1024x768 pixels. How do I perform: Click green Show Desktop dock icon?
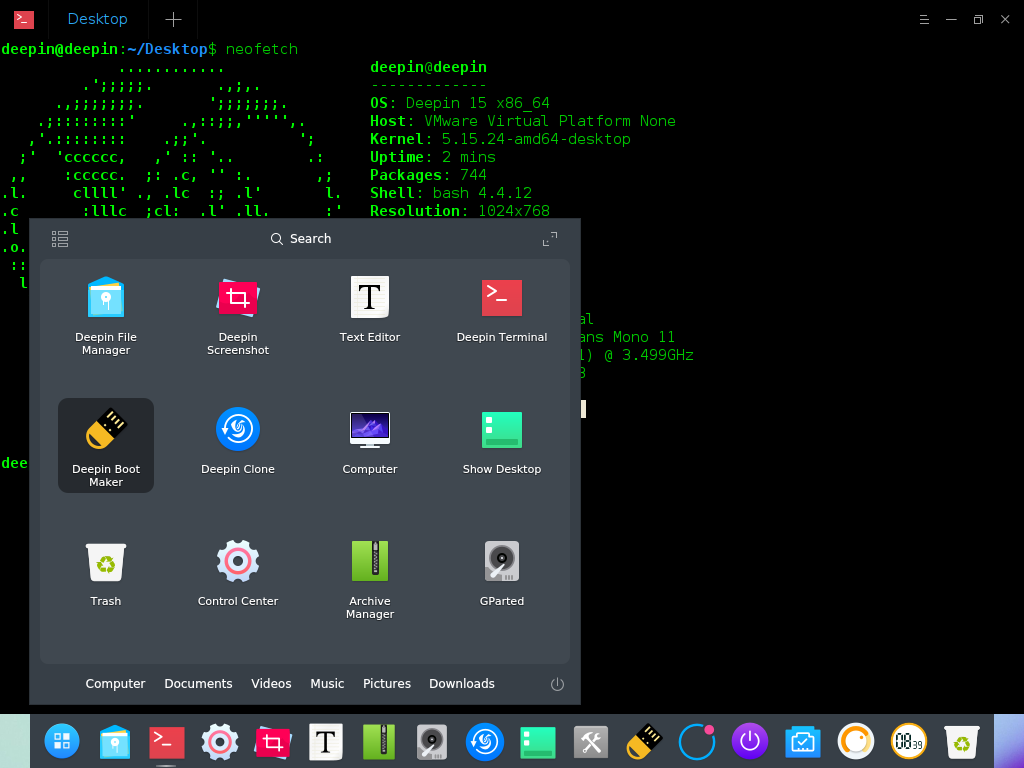tap(538, 743)
